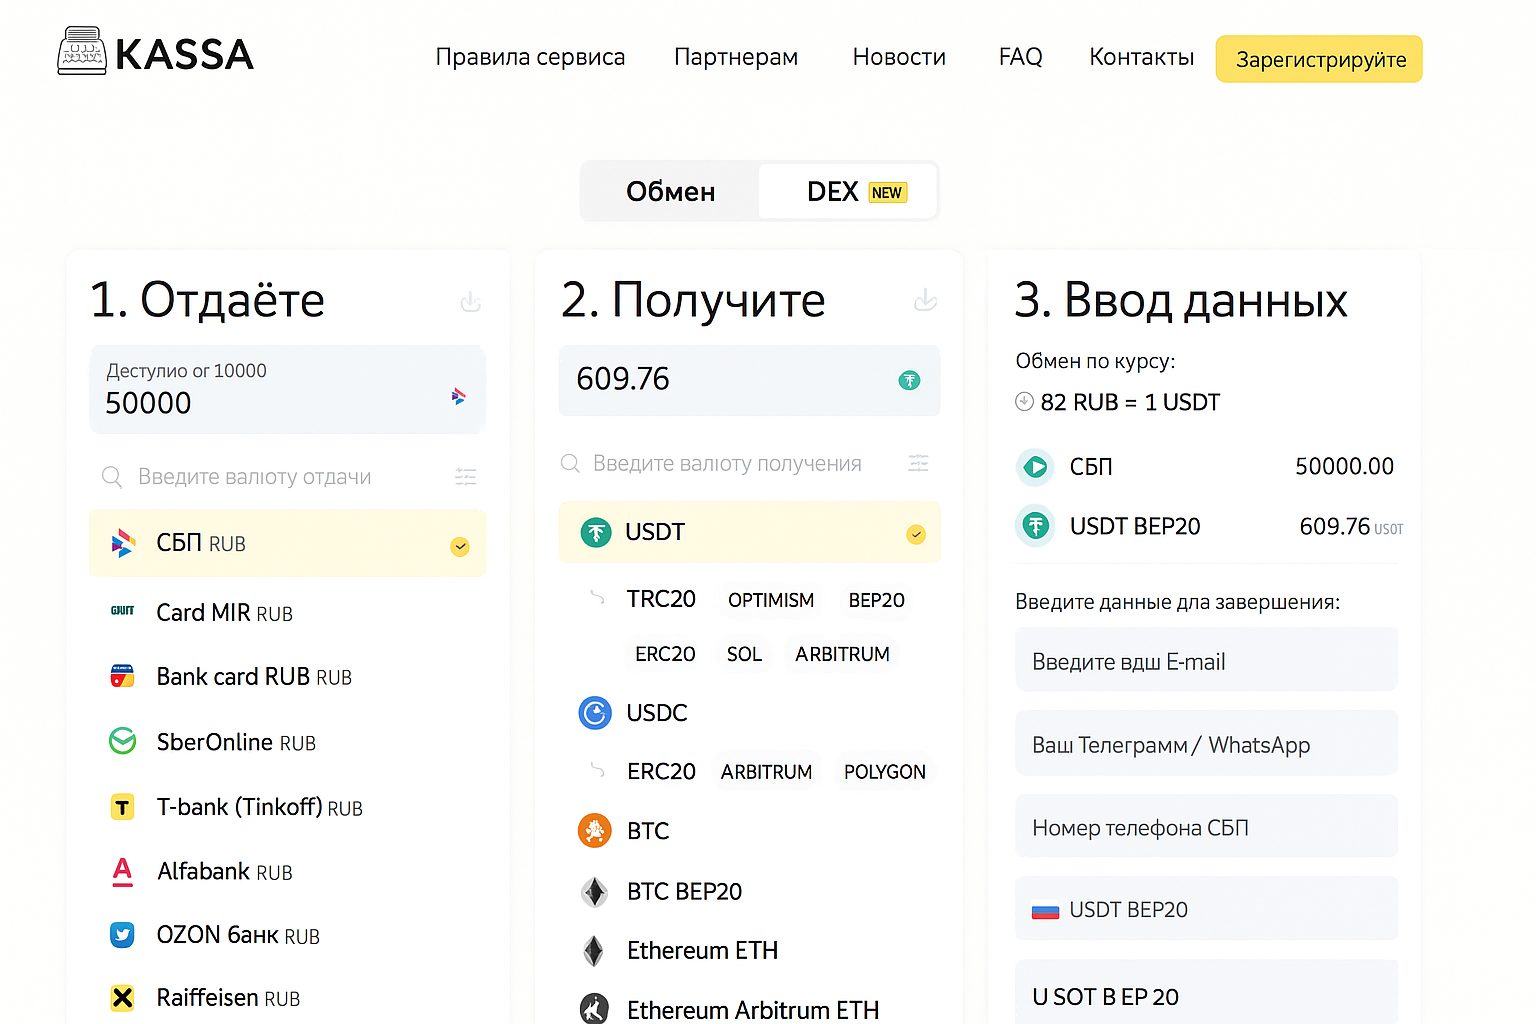Open the FAQ link

click(1020, 57)
